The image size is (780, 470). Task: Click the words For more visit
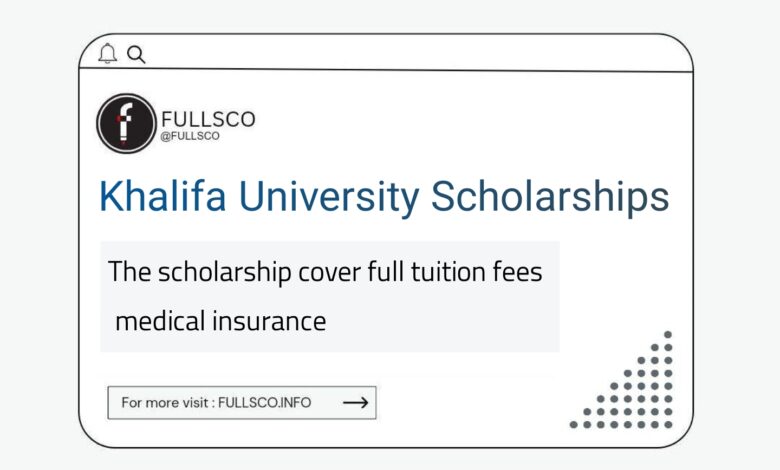click(x=164, y=402)
